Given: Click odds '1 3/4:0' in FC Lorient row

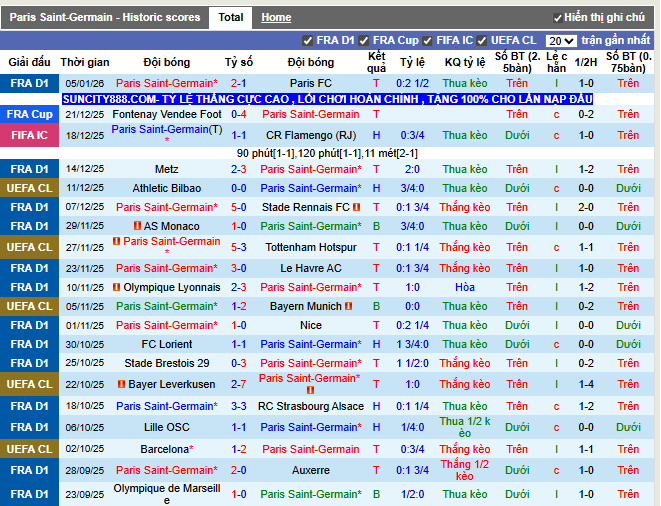Looking at the screenshot, I should (412, 344).
